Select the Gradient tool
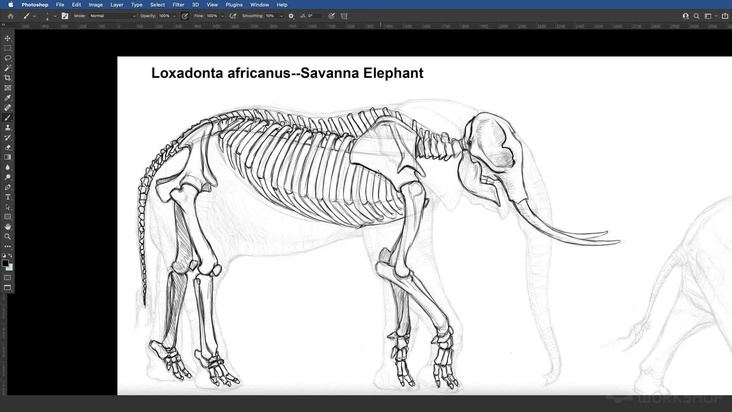This screenshot has width=732, height=412. 7,157
